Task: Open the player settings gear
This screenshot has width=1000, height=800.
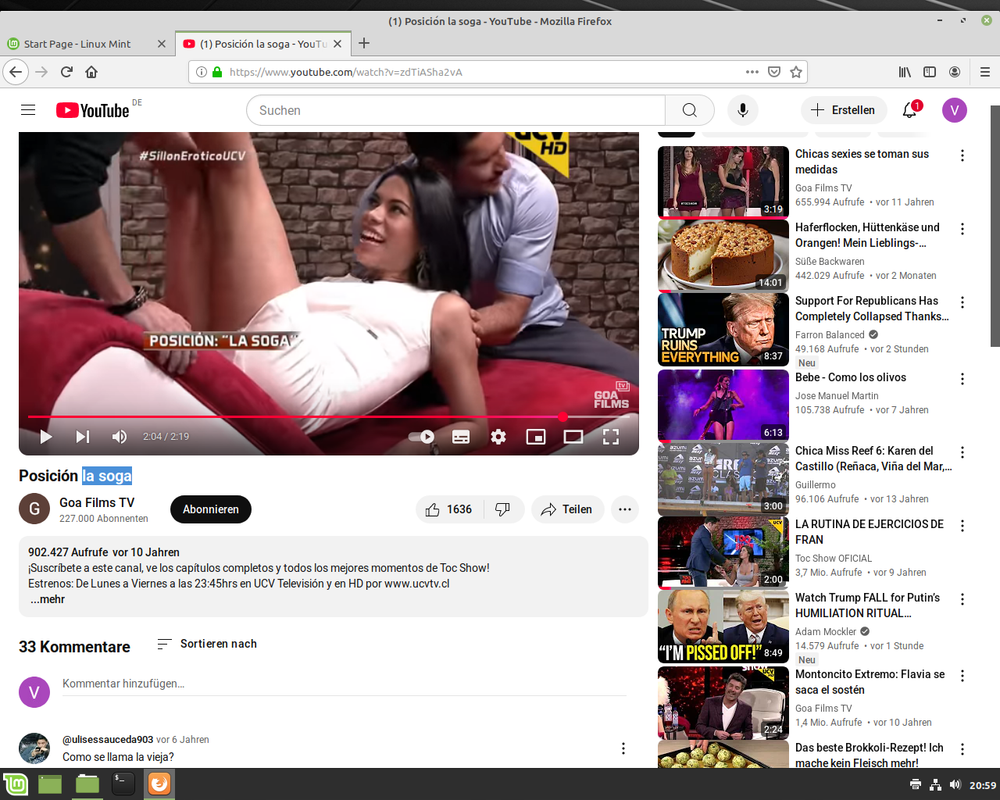Action: click(x=498, y=436)
